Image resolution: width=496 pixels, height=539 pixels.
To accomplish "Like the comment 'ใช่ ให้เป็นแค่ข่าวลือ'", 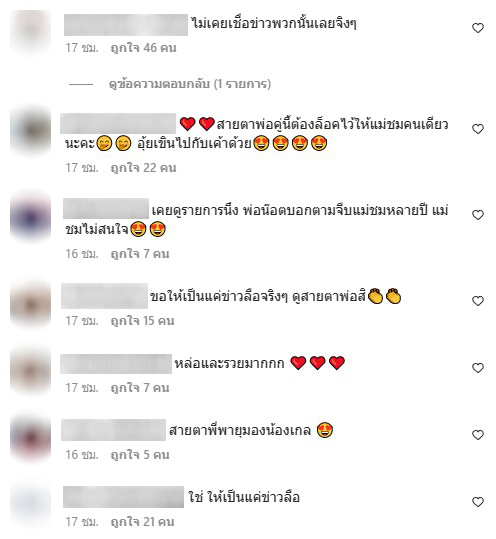I will (x=478, y=502).
